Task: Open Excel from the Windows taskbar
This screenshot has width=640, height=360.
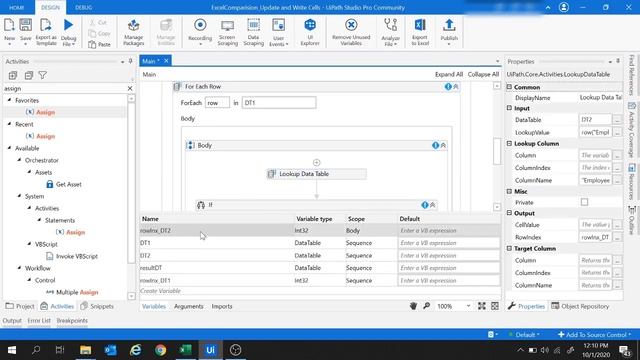Action: (185, 350)
